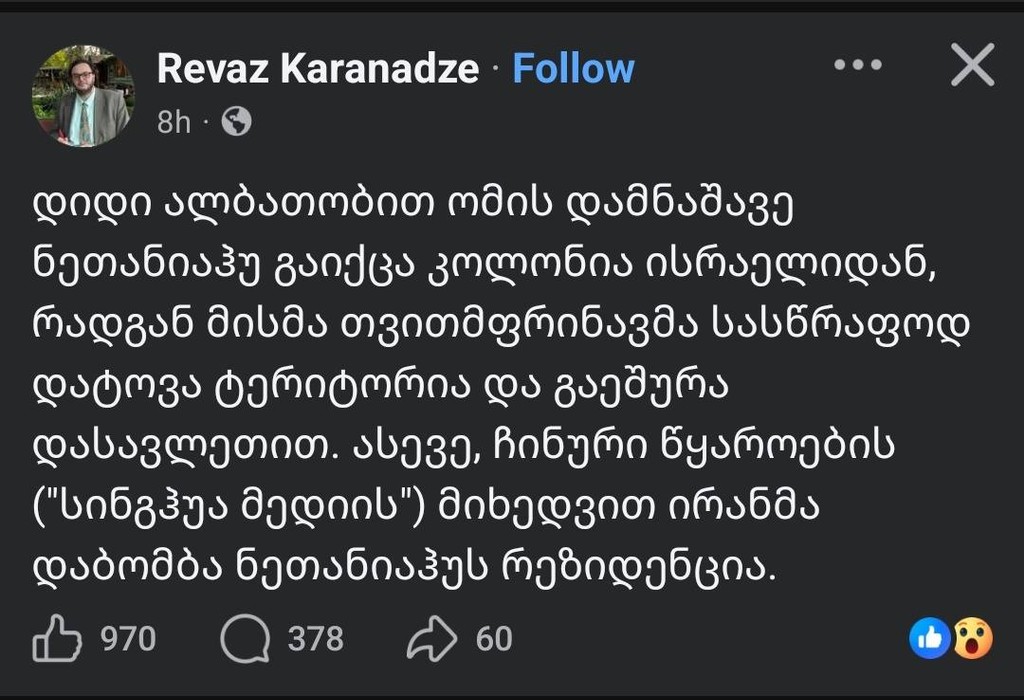The image size is (1024, 700).
Task: Click the 378 comments count
Action: [315, 638]
